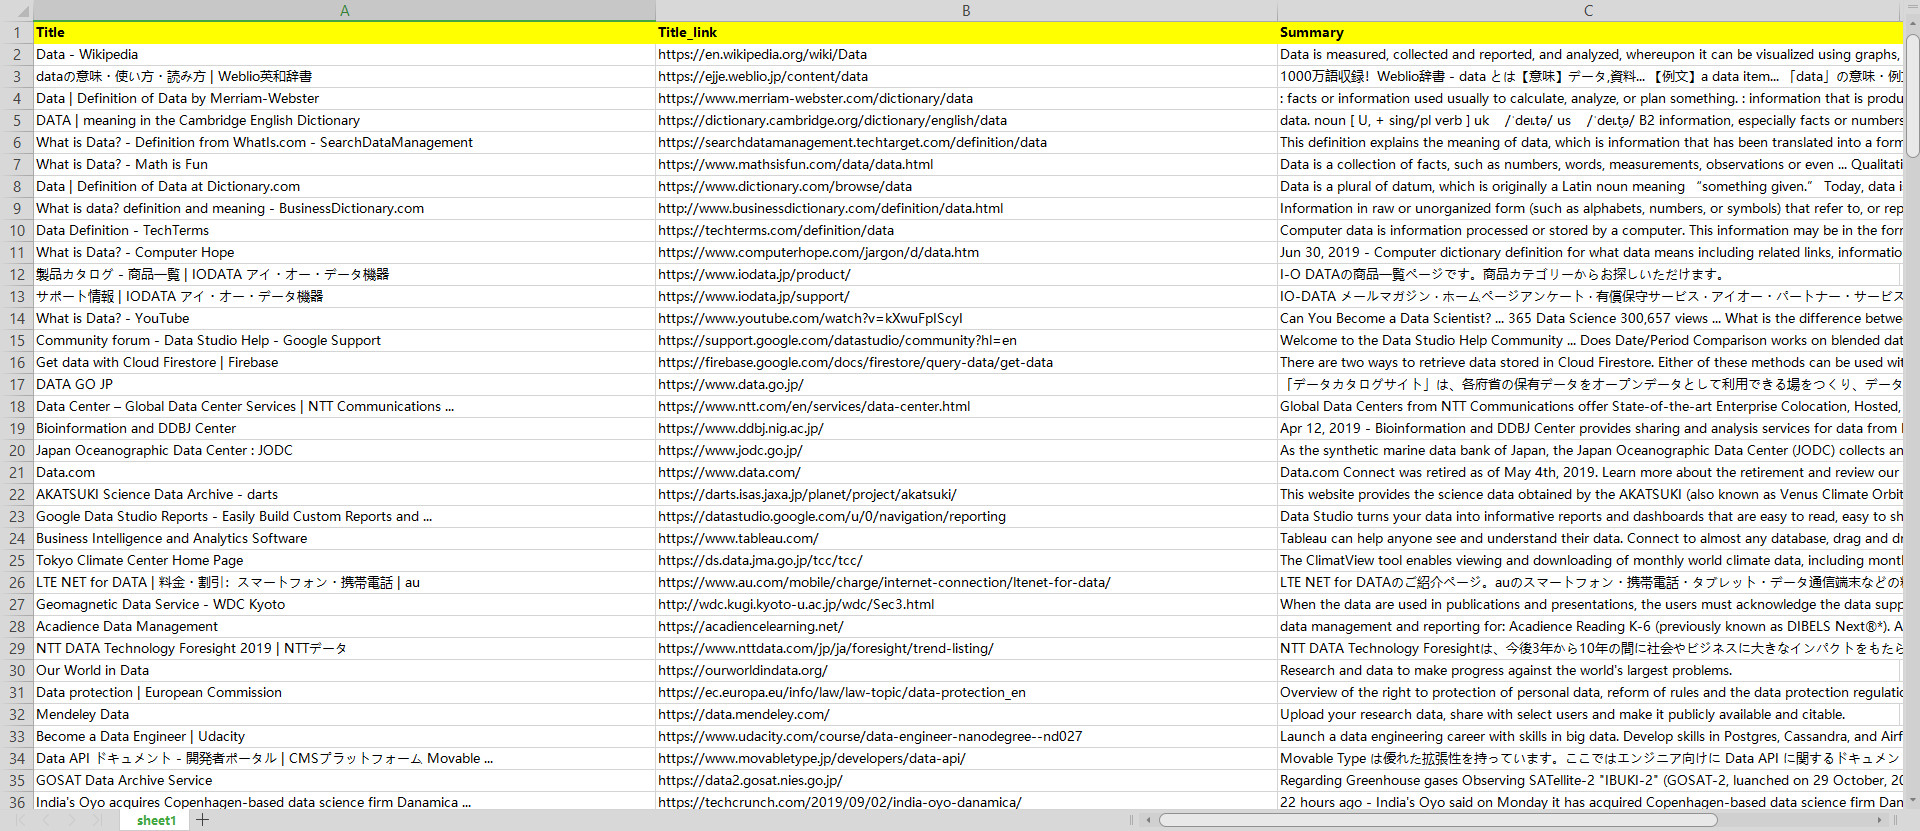Switch to the sheet1 tab
The height and width of the screenshot is (831, 1920).
(156, 820)
